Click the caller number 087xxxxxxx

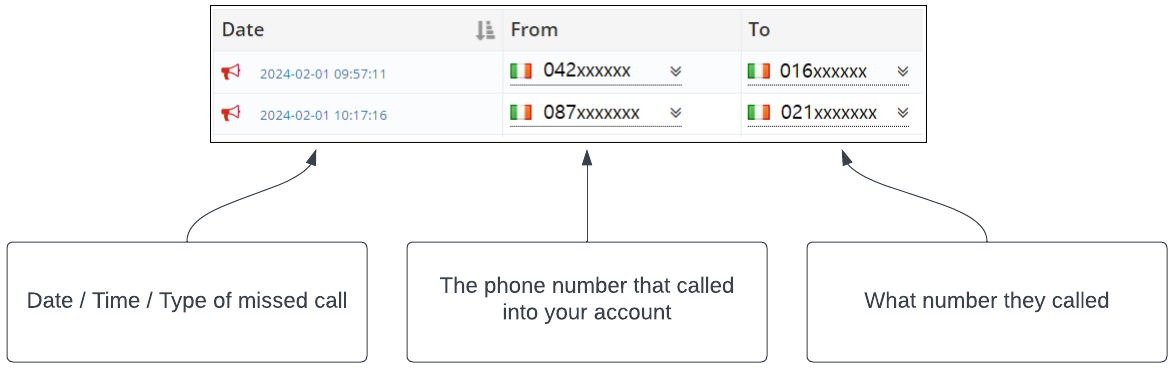pyautogui.click(x=591, y=112)
